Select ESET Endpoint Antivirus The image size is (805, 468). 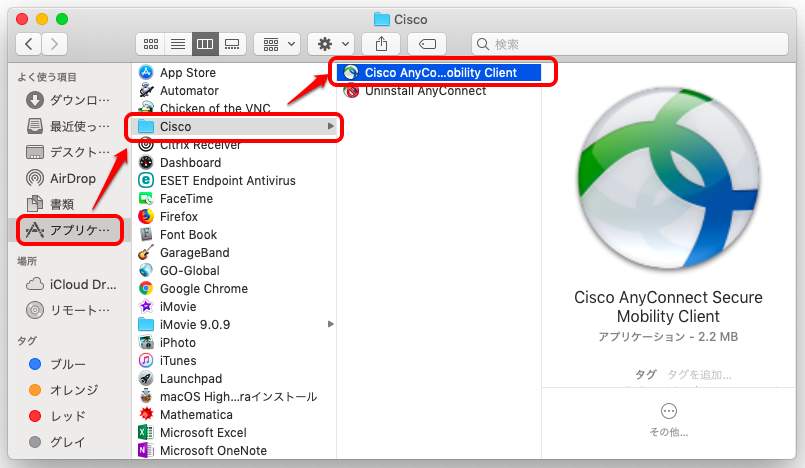click(234, 181)
